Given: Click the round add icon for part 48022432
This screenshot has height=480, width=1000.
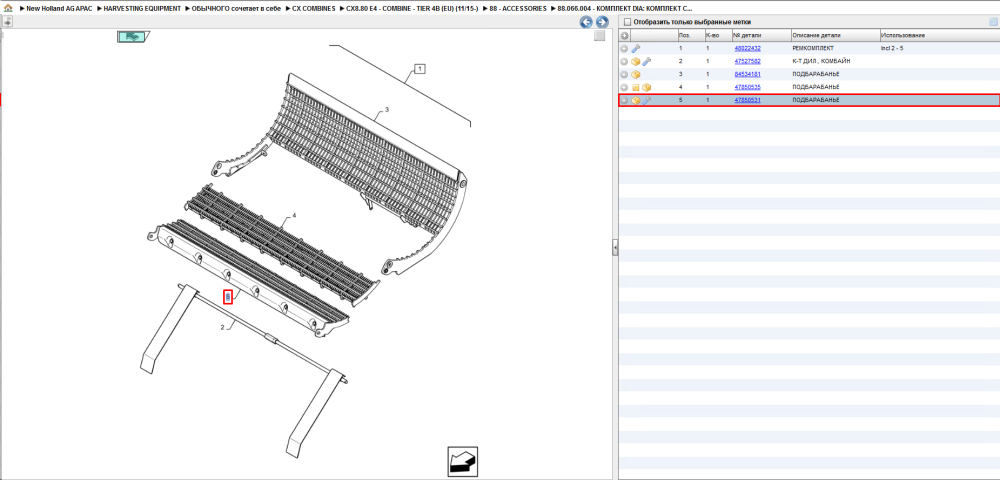Looking at the screenshot, I should tap(624, 48).
